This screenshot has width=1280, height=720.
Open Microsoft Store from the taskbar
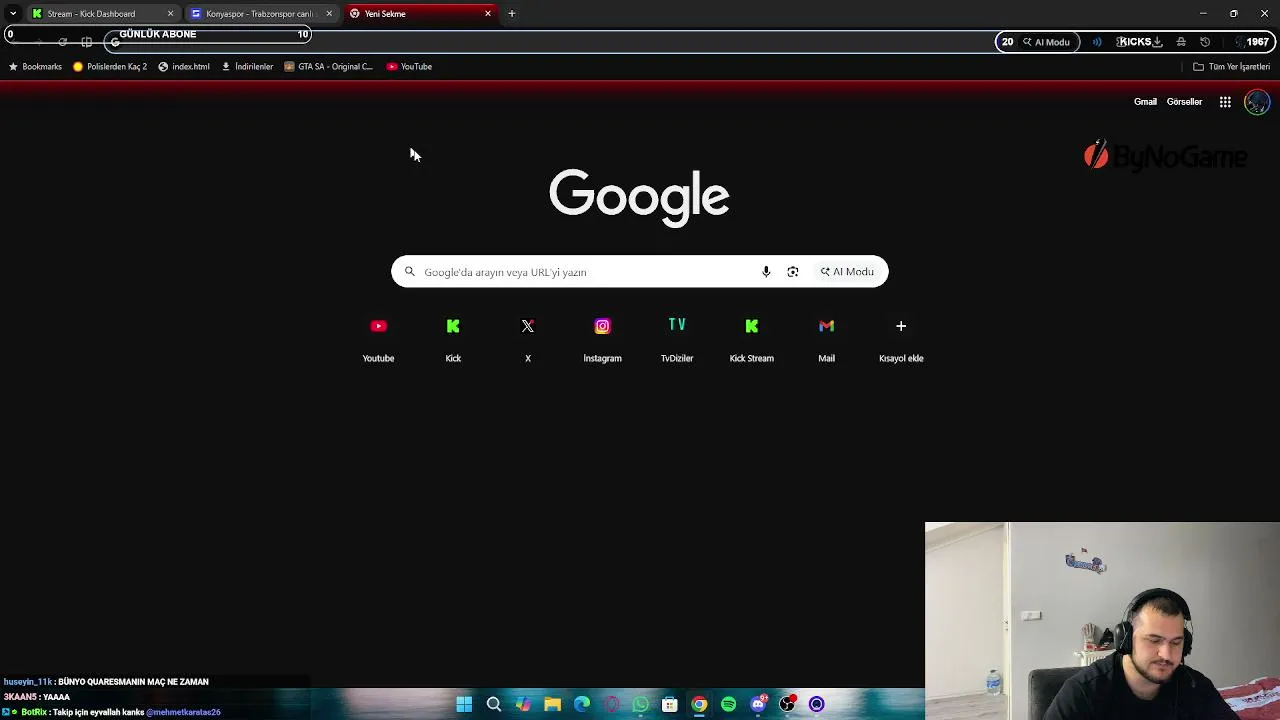670,704
